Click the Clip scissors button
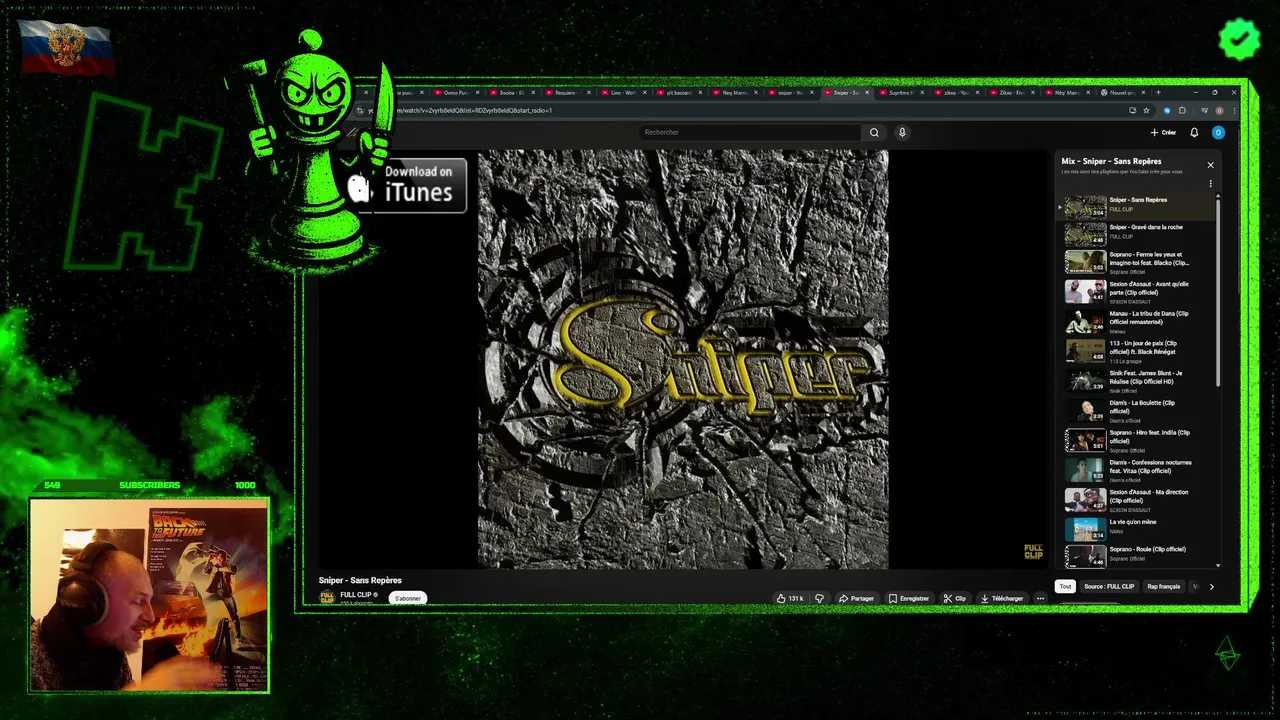 [x=955, y=598]
